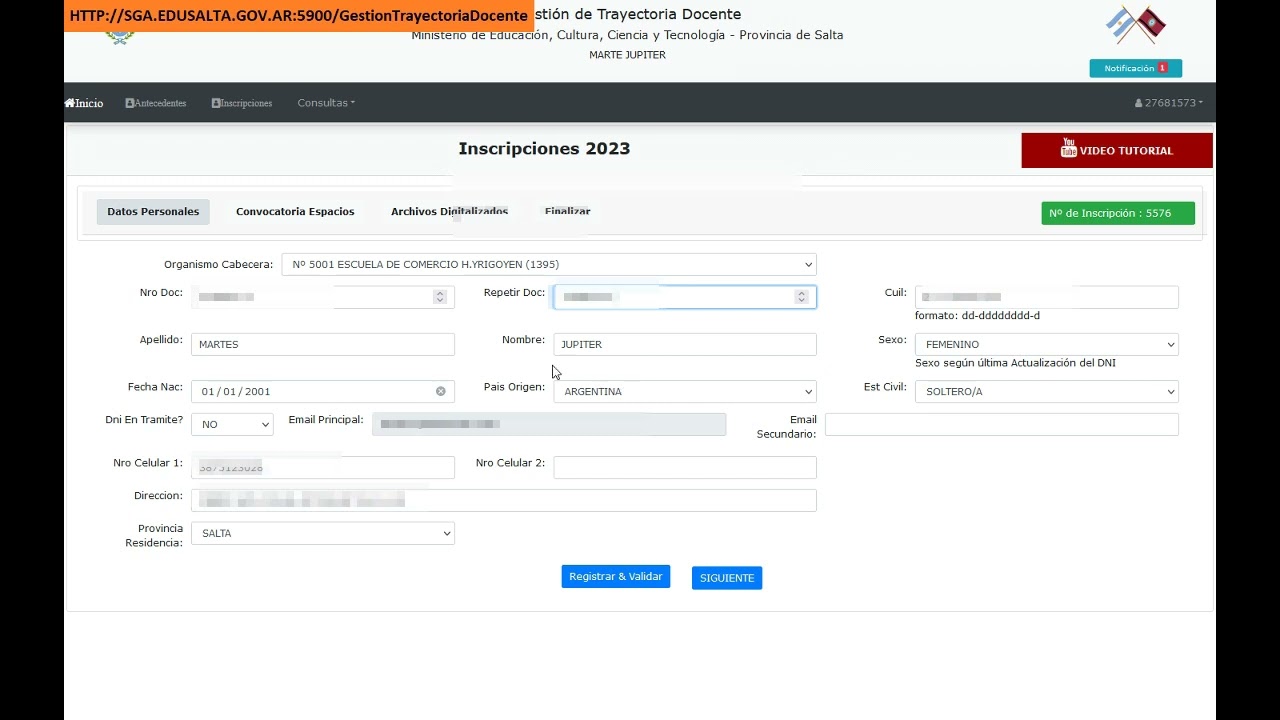Click Nro Doc input field
Viewport: 1280px width, 720px height.
coord(323,297)
